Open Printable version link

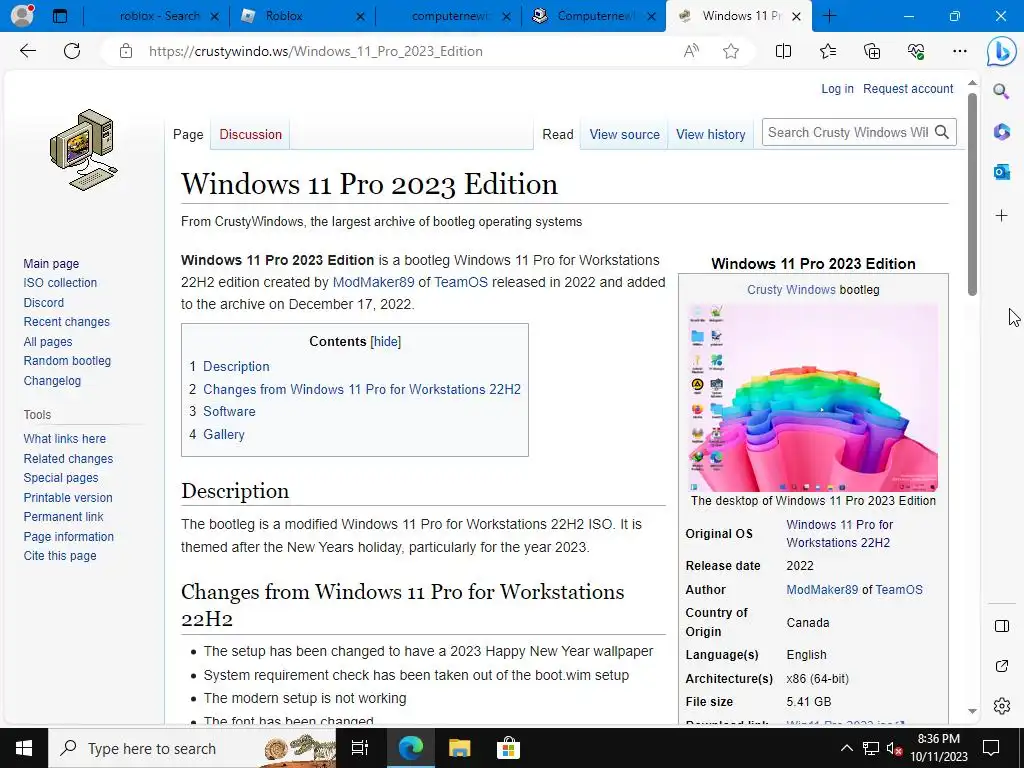pos(68,498)
